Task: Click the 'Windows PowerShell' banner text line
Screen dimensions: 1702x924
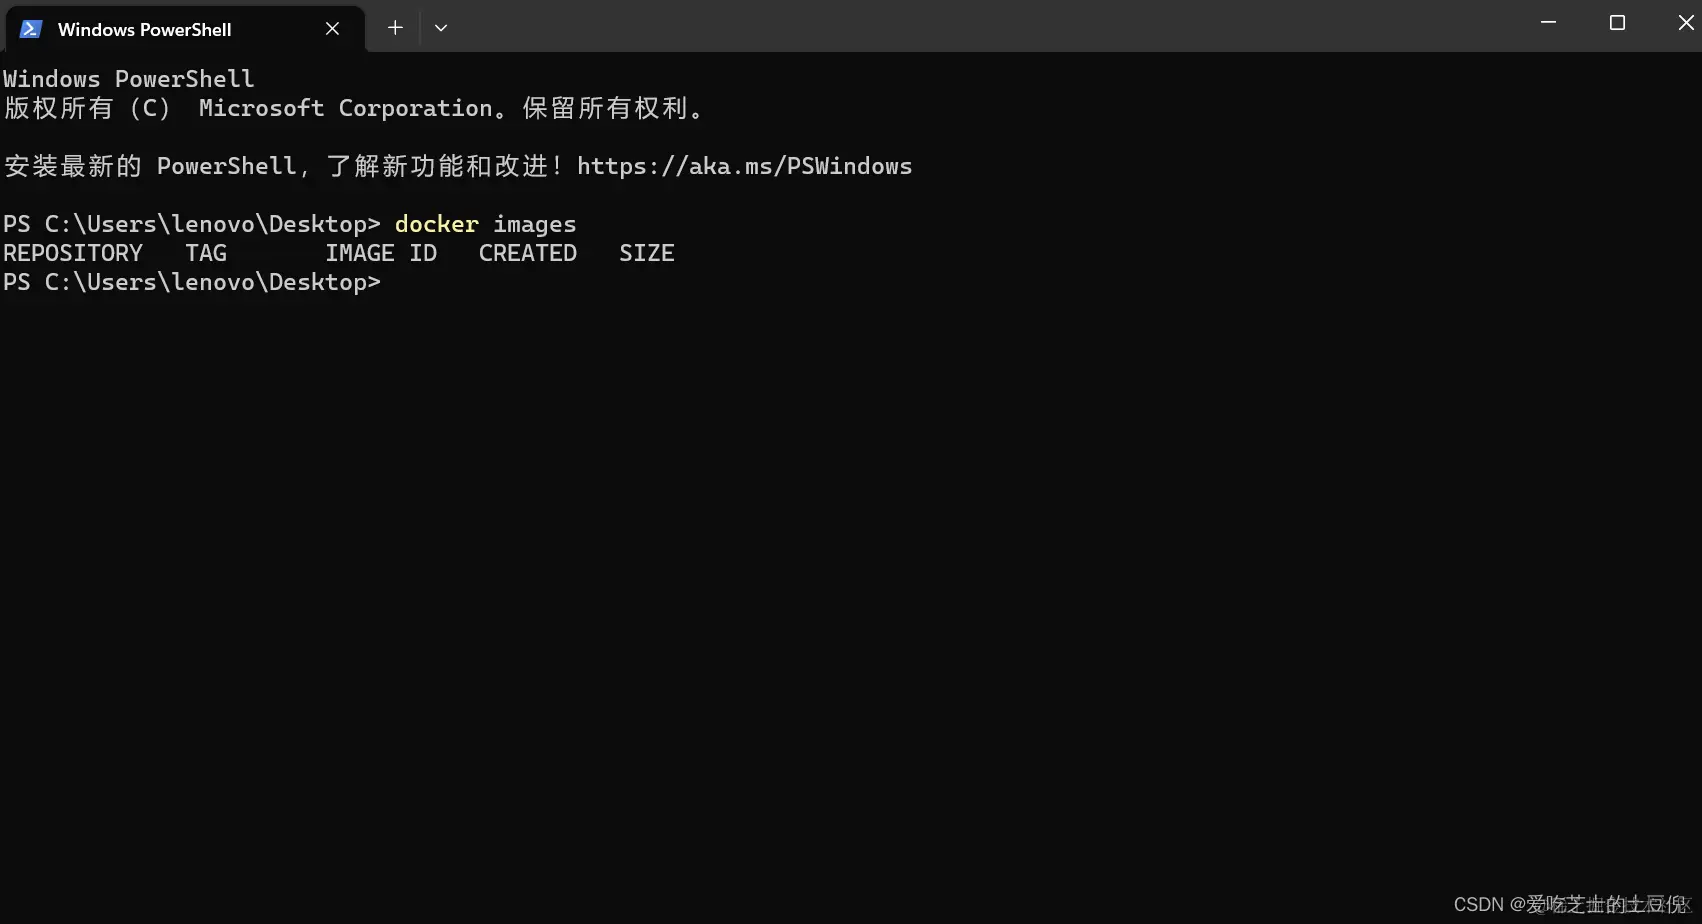Action: [x=129, y=79]
